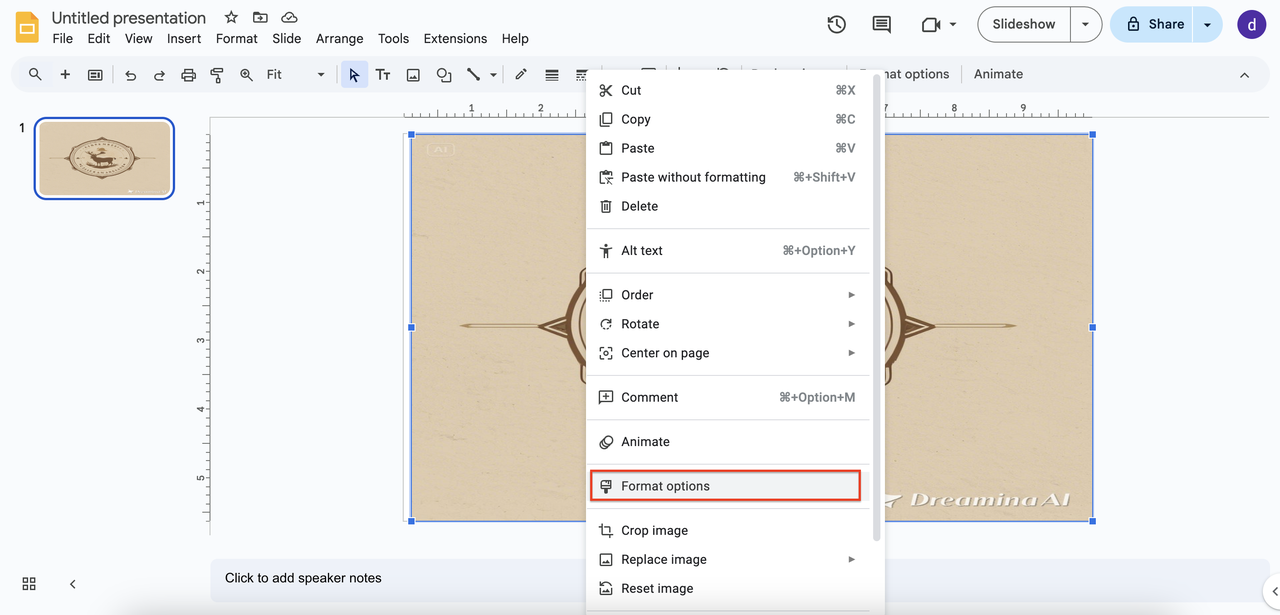Print the presentation
This screenshot has height=615, width=1280.
click(x=188, y=74)
